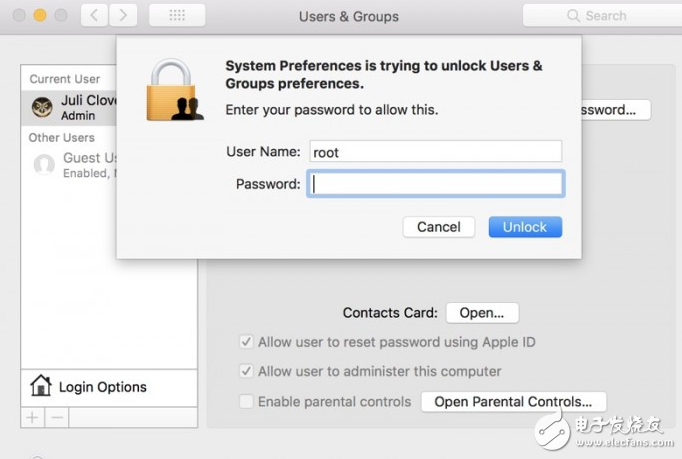Click the Search field in the toolbar
Screen dimensions: 682x459
coord(600,16)
